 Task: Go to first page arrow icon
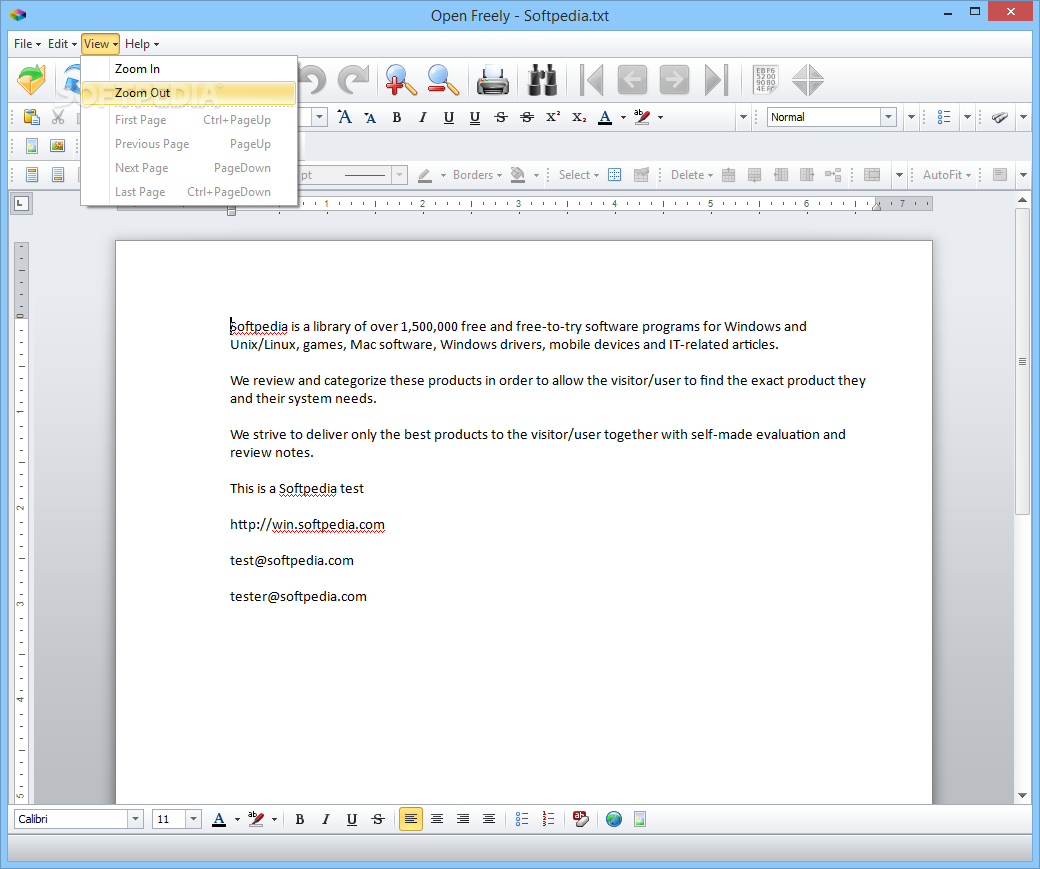[591, 80]
